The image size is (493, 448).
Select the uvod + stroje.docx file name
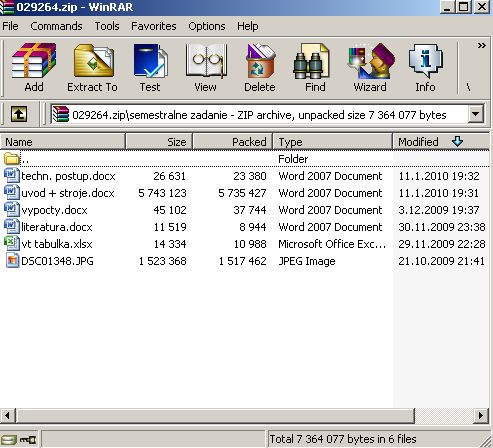pos(68,193)
